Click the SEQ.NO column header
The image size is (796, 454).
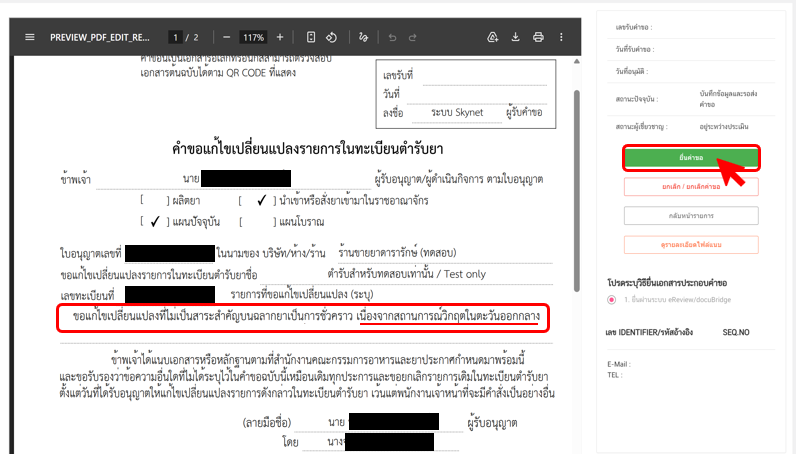click(736, 332)
